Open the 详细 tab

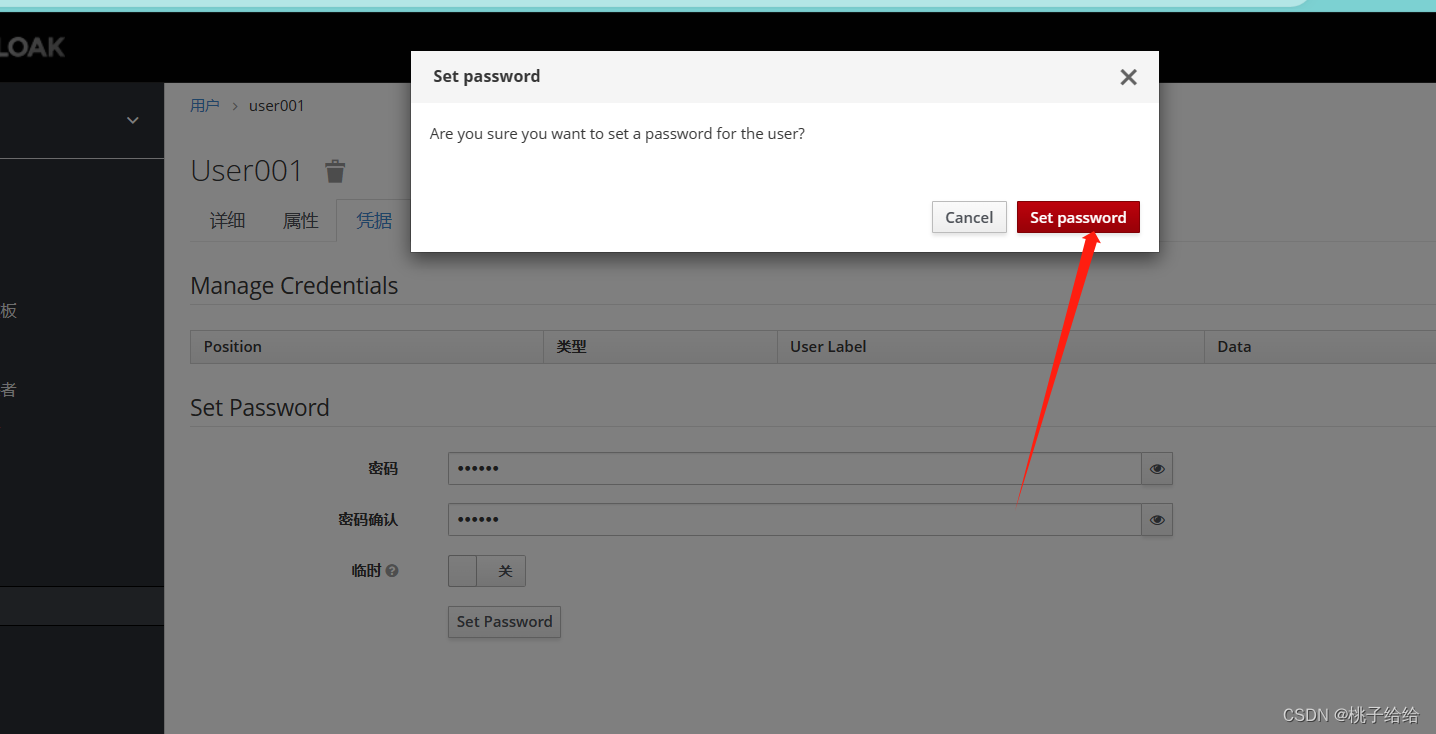(x=227, y=220)
